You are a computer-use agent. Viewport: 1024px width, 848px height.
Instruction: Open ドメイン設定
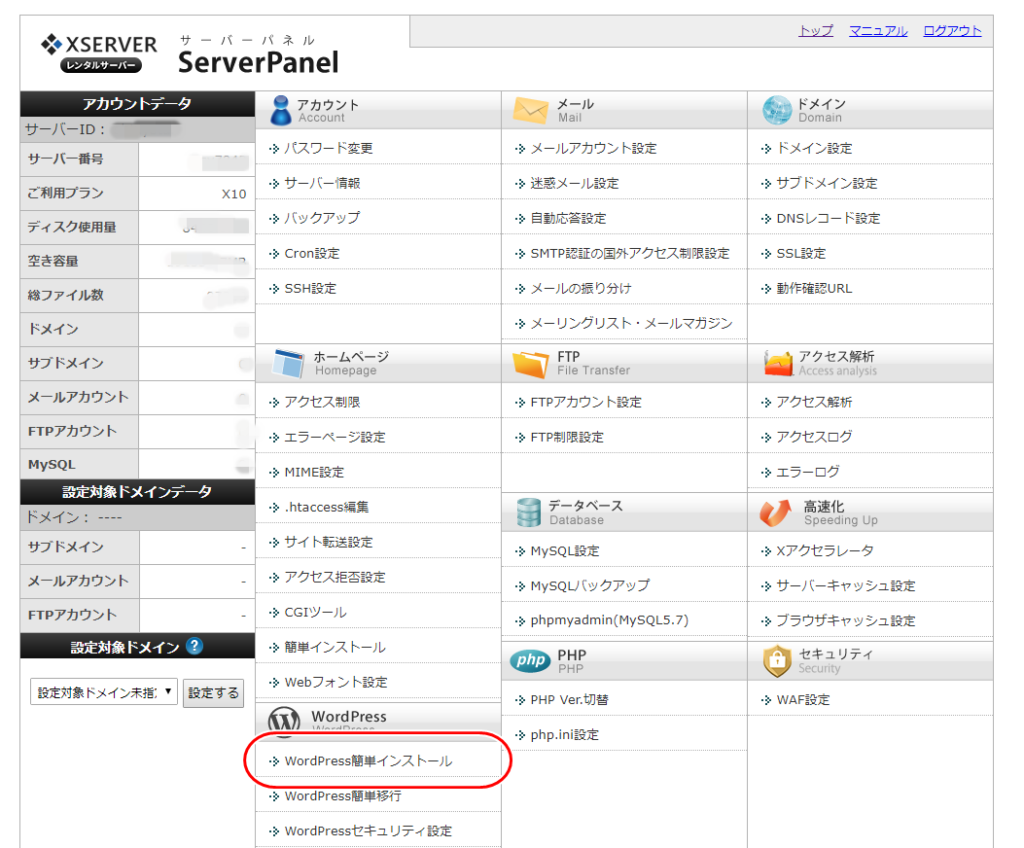[x=814, y=148]
